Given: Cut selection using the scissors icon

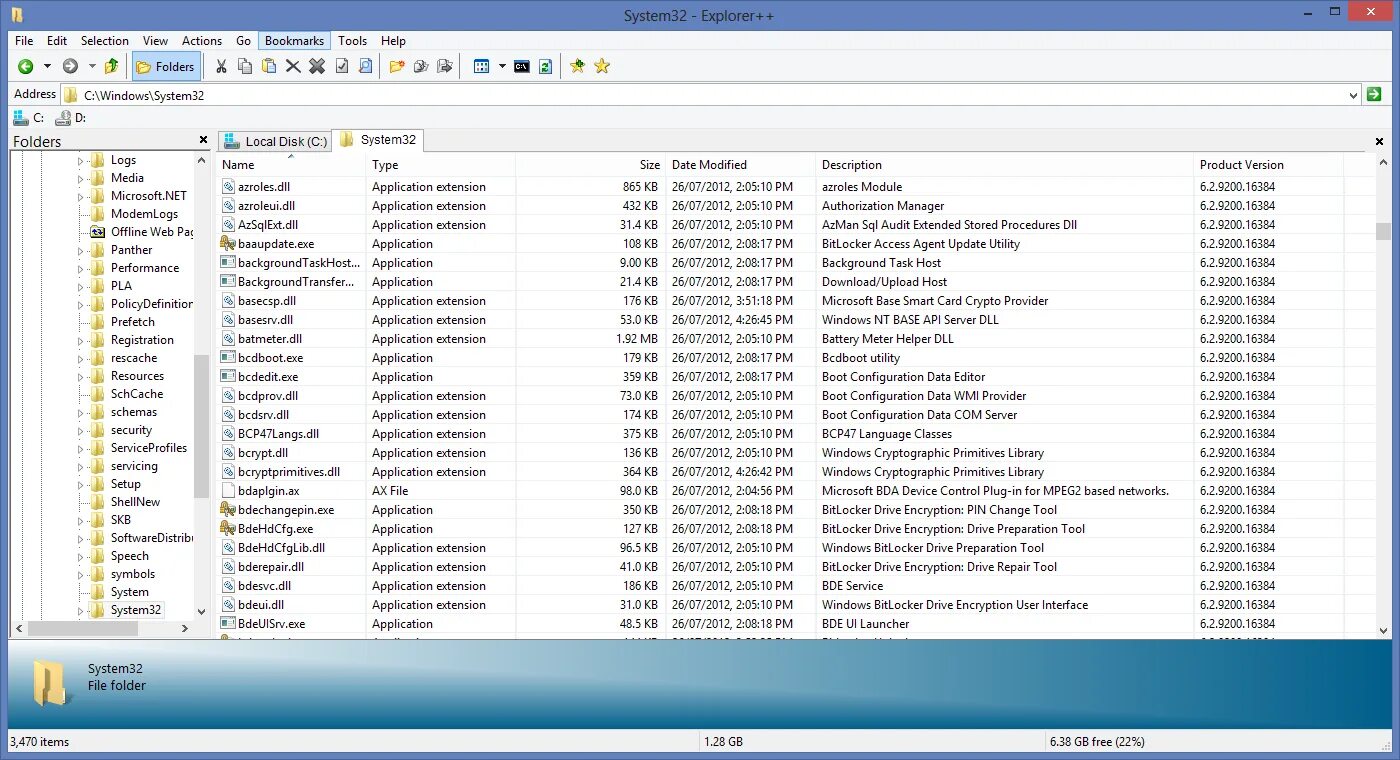Looking at the screenshot, I should (x=222, y=66).
